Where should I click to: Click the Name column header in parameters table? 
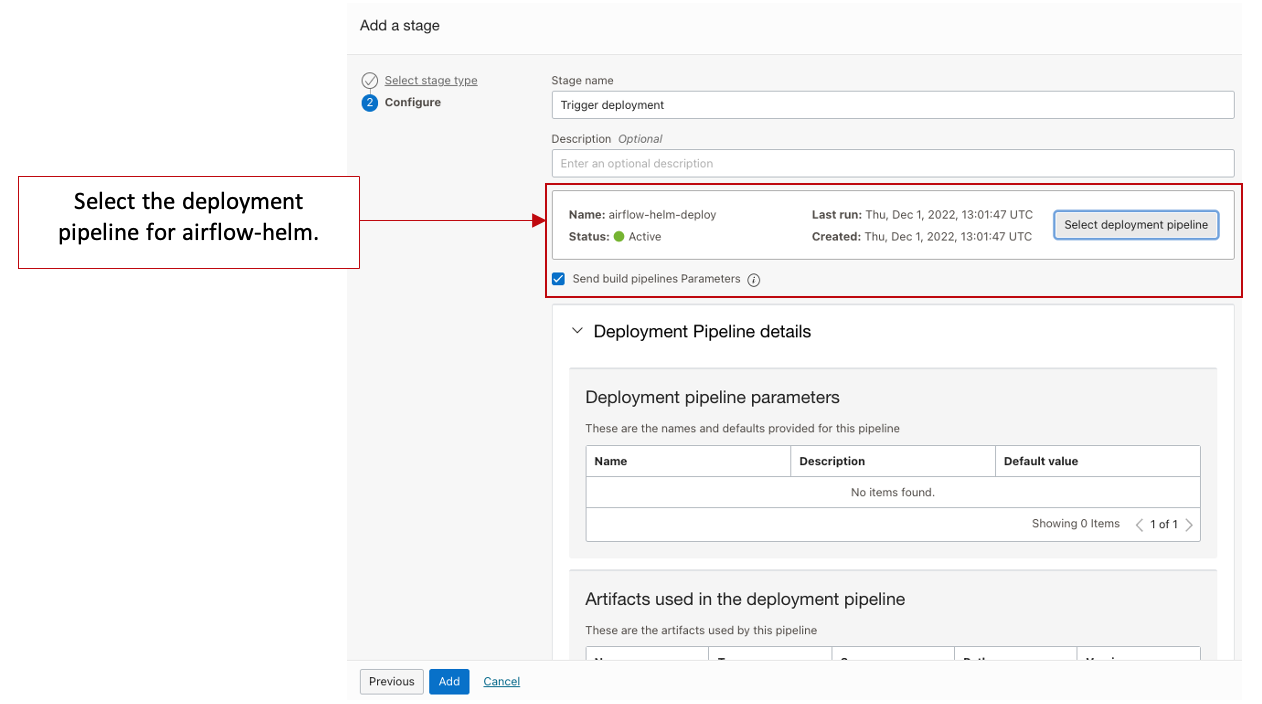coord(611,462)
